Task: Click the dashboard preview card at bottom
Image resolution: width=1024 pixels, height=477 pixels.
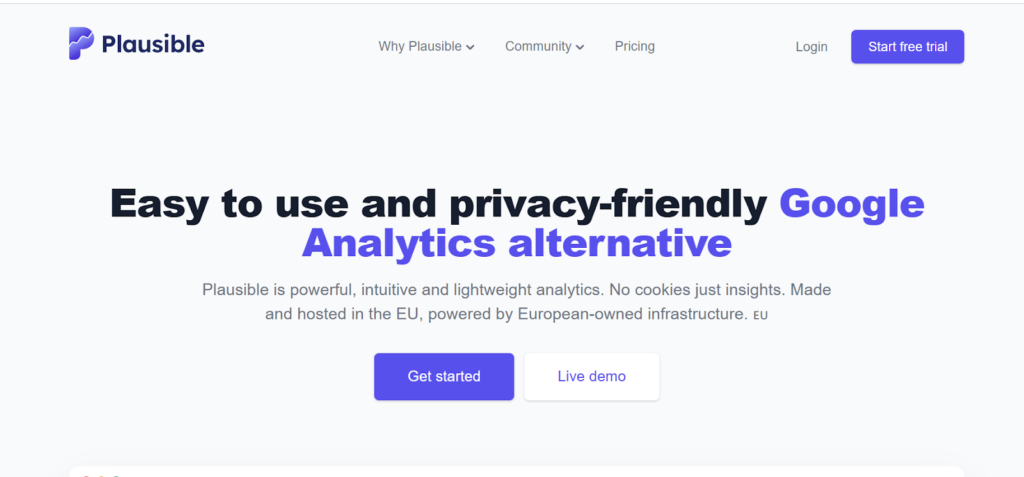Action: tap(516, 471)
